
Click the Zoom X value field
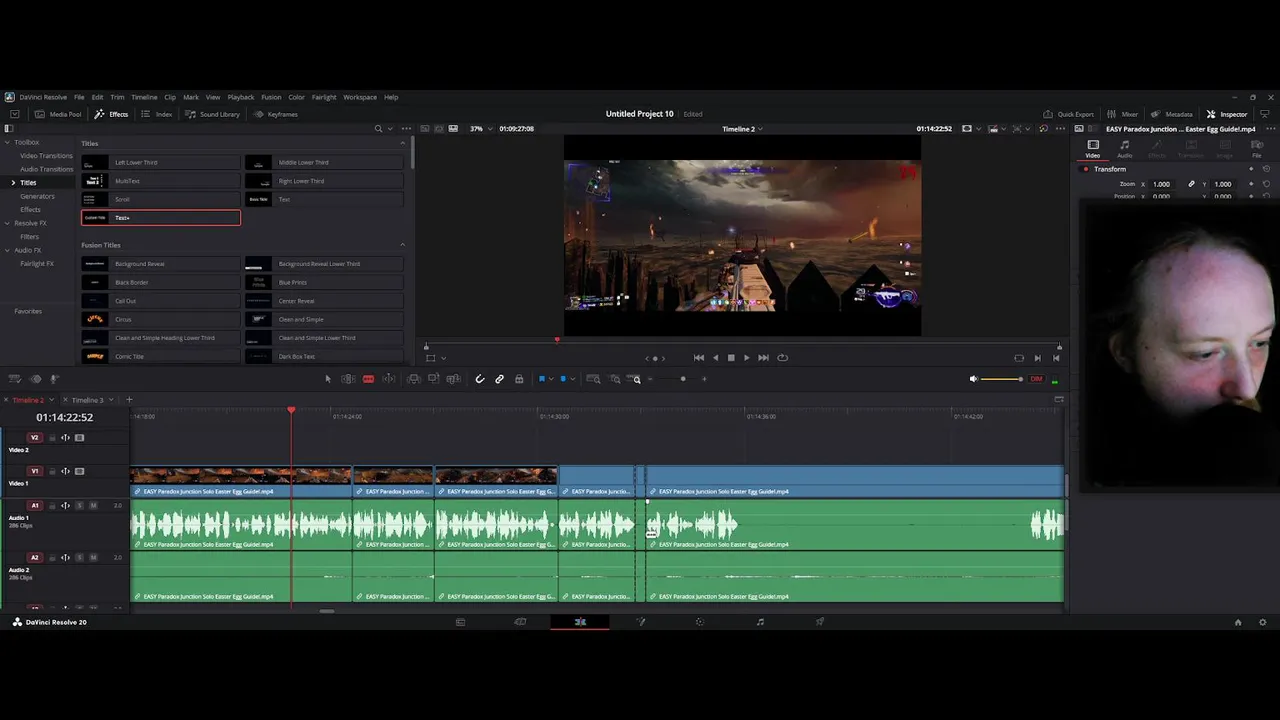[1161, 184]
